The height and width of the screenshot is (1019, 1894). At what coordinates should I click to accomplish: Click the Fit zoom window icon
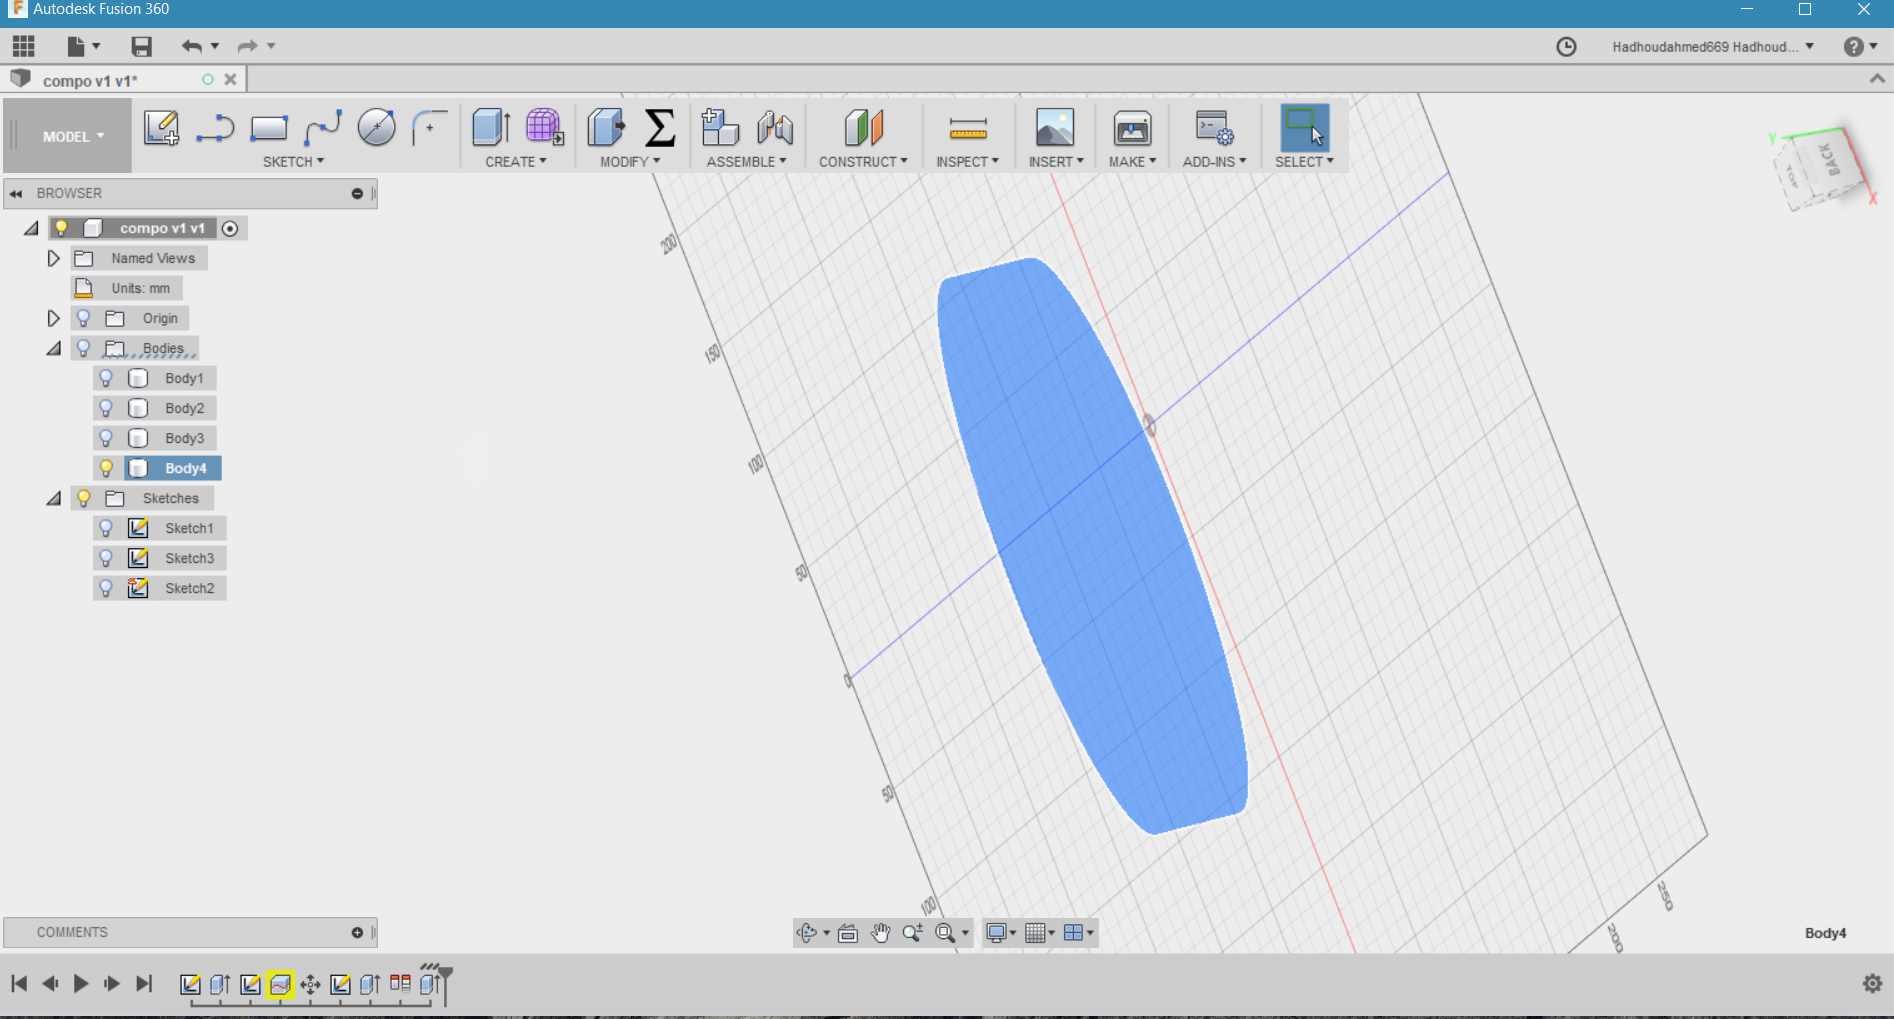pos(945,933)
